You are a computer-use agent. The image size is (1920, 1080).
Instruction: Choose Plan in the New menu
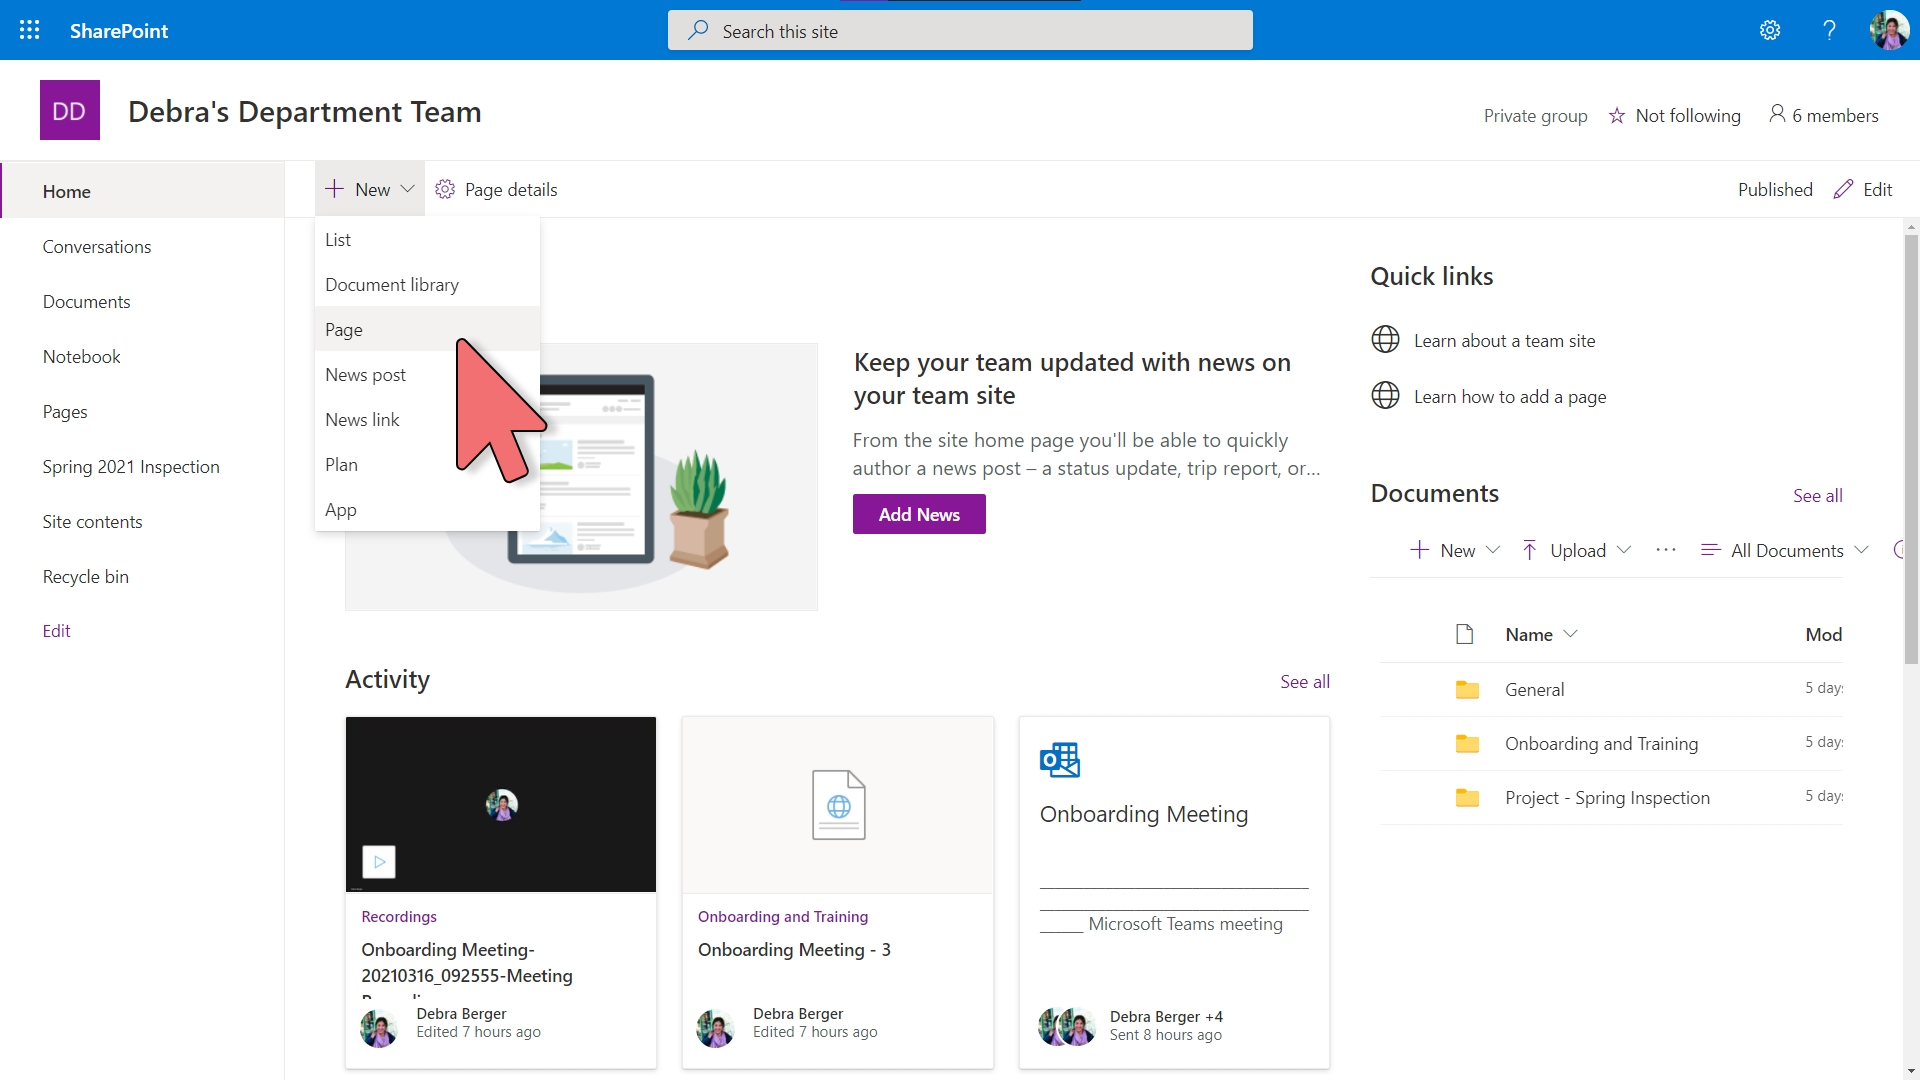(427, 464)
